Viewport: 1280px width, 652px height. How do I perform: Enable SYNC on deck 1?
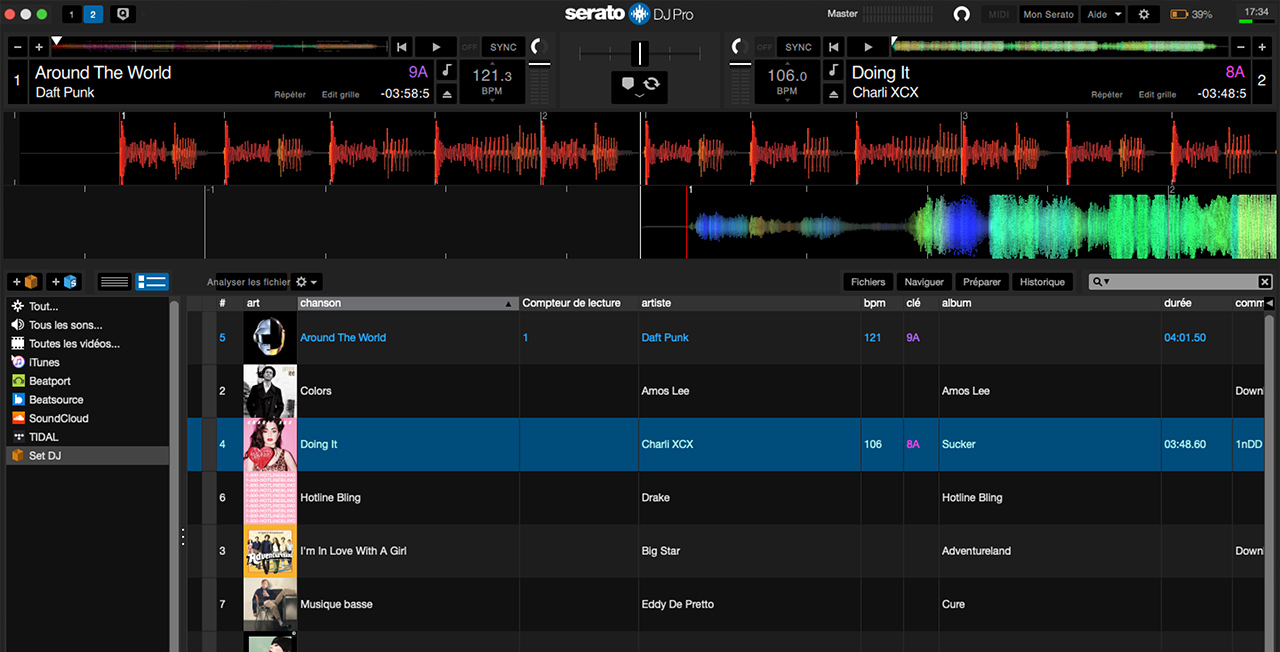coord(504,47)
